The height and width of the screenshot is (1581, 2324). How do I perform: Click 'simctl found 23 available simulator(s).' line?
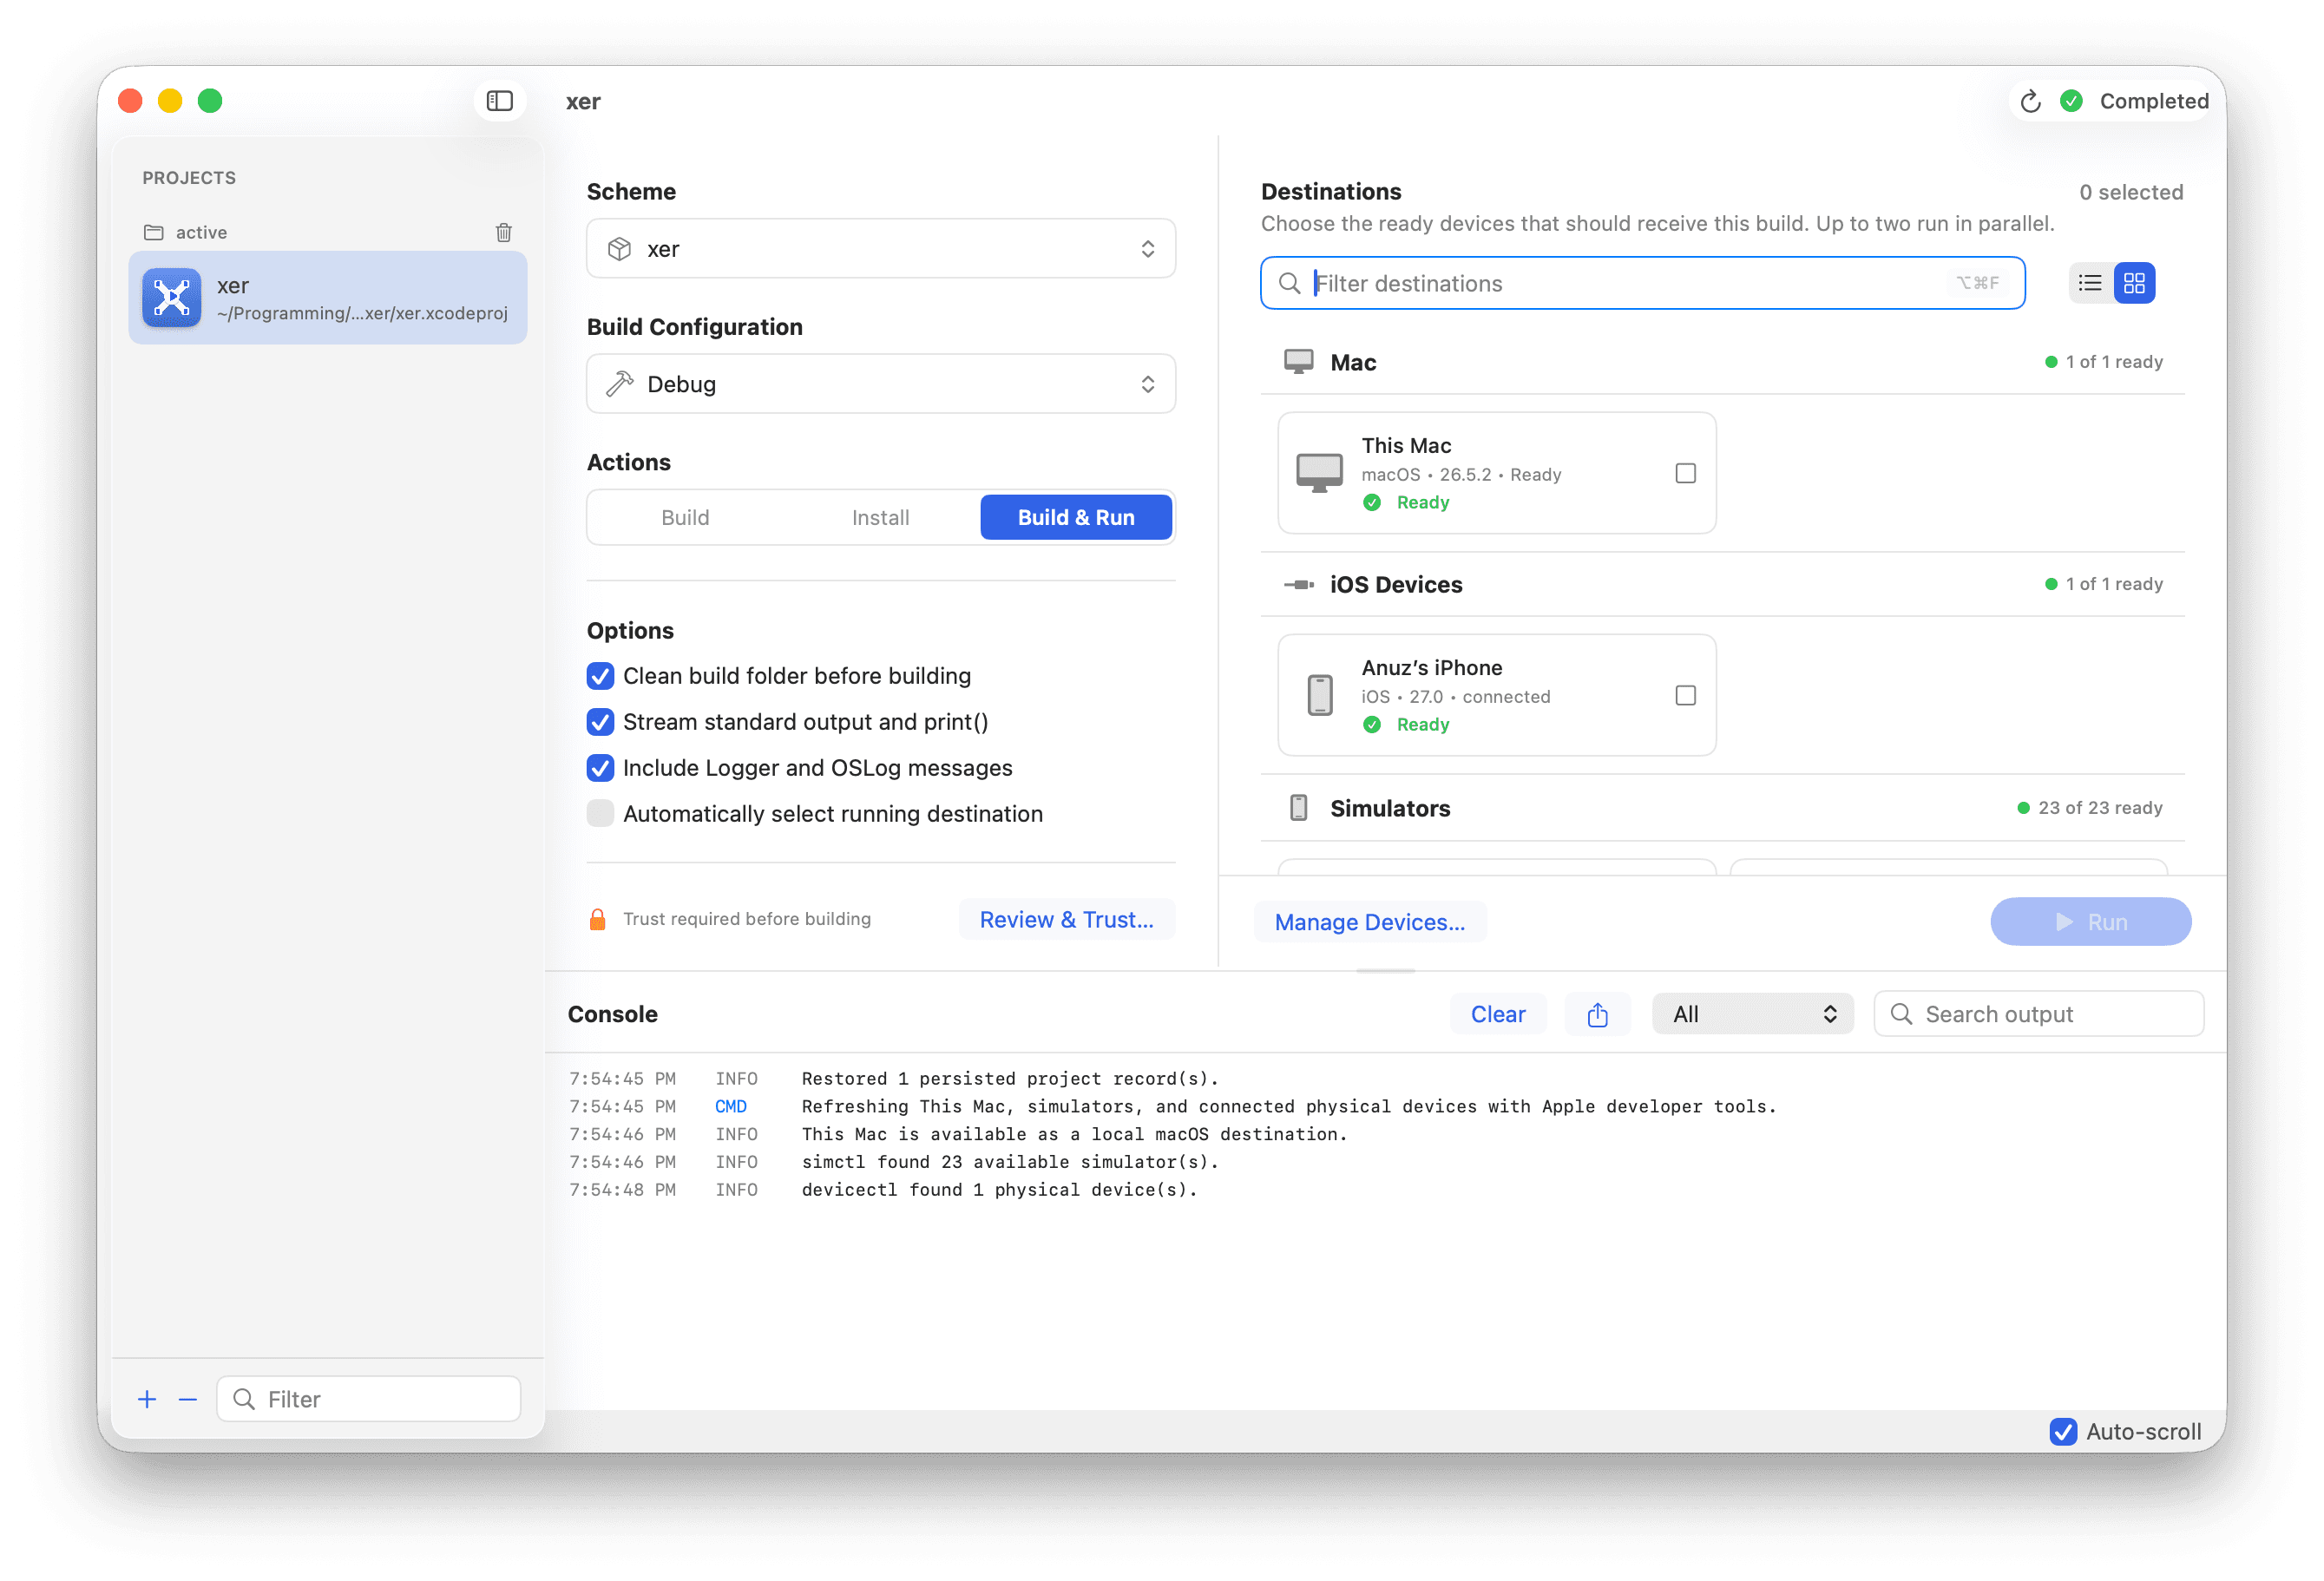pyautogui.click(x=1010, y=1162)
